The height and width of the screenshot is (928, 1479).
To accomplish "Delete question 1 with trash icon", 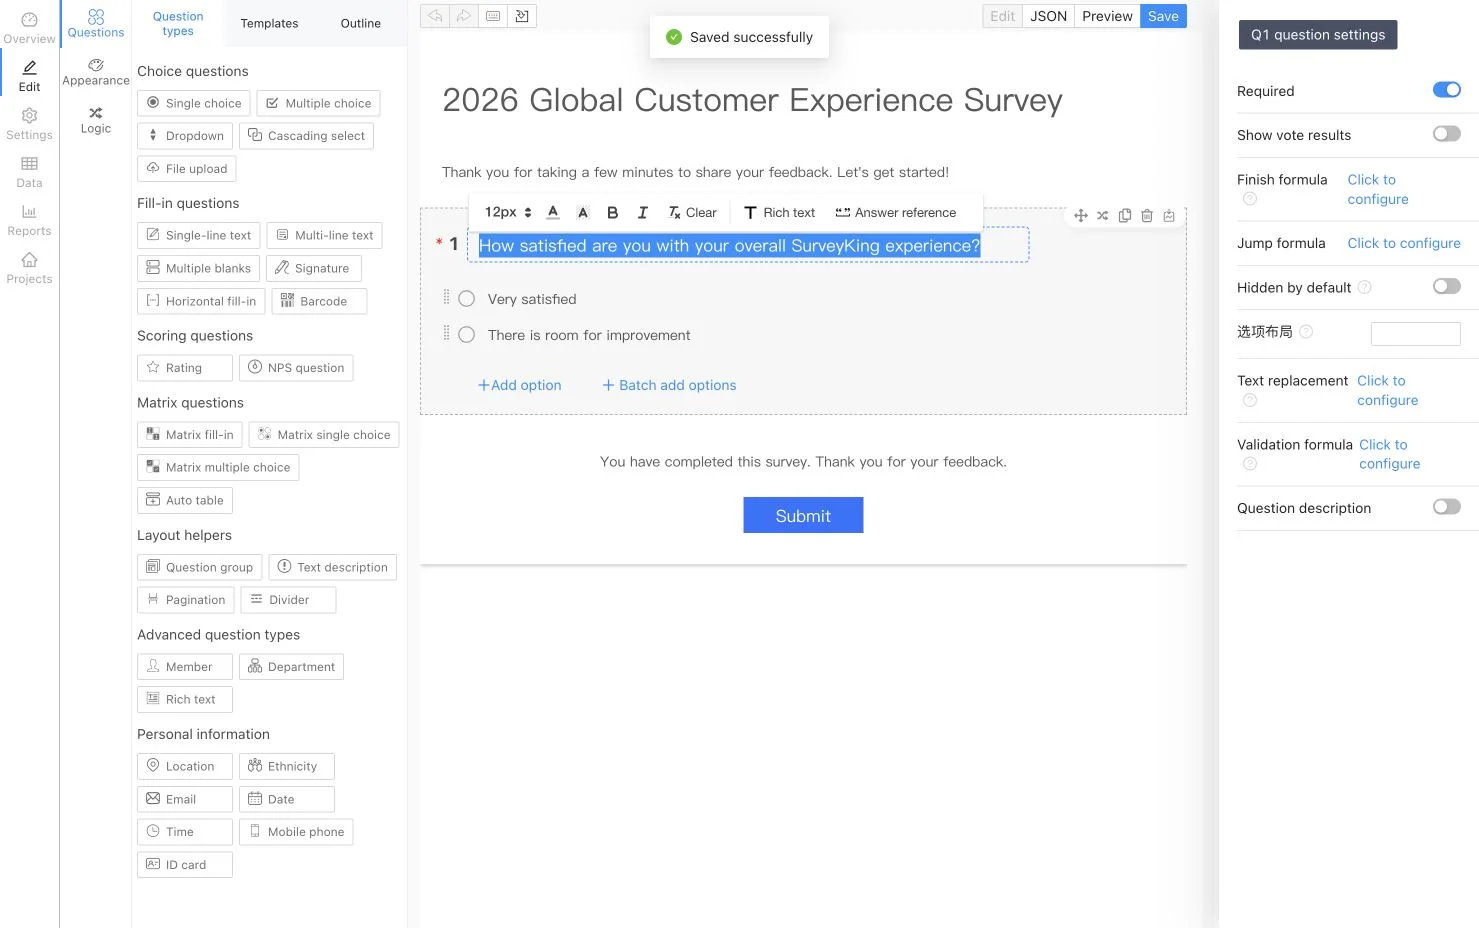I will (1147, 215).
